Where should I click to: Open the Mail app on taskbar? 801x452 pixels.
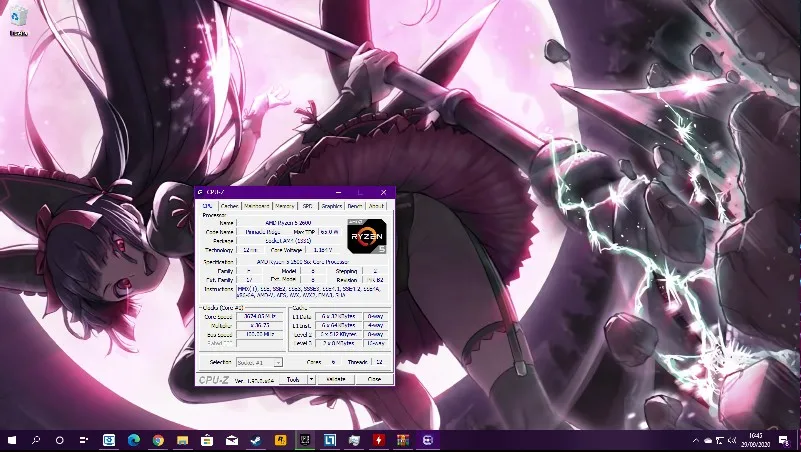[231, 440]
